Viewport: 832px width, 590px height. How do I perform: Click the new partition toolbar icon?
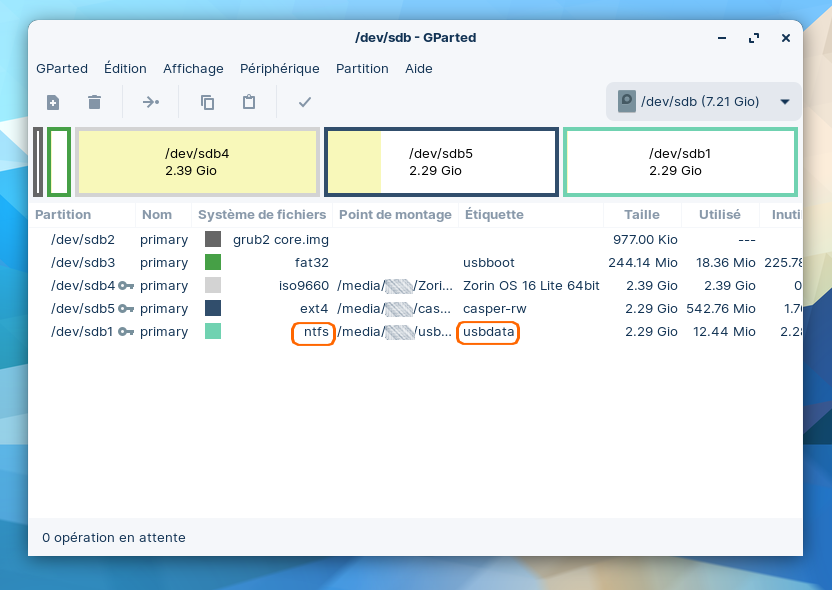pos(53,102)
